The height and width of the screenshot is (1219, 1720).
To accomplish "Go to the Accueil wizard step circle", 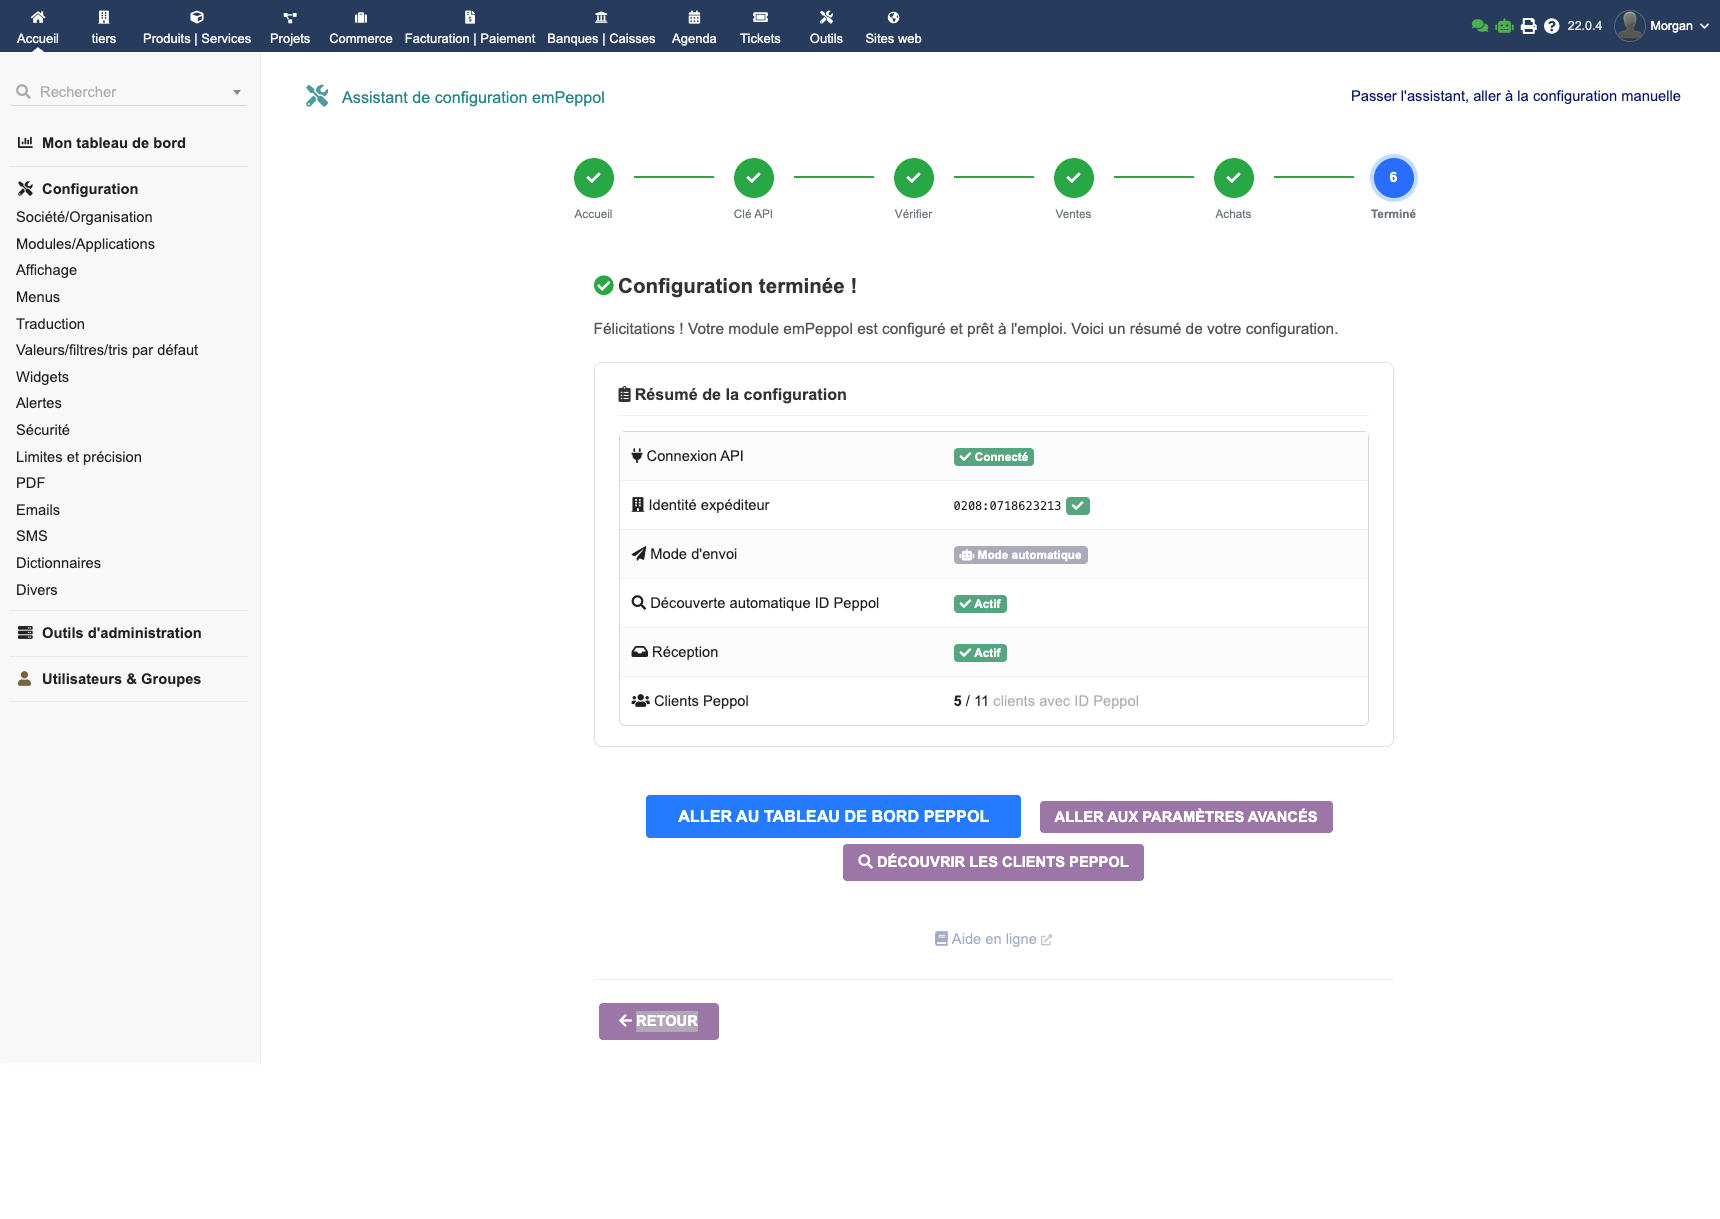I will click(594, 178).
